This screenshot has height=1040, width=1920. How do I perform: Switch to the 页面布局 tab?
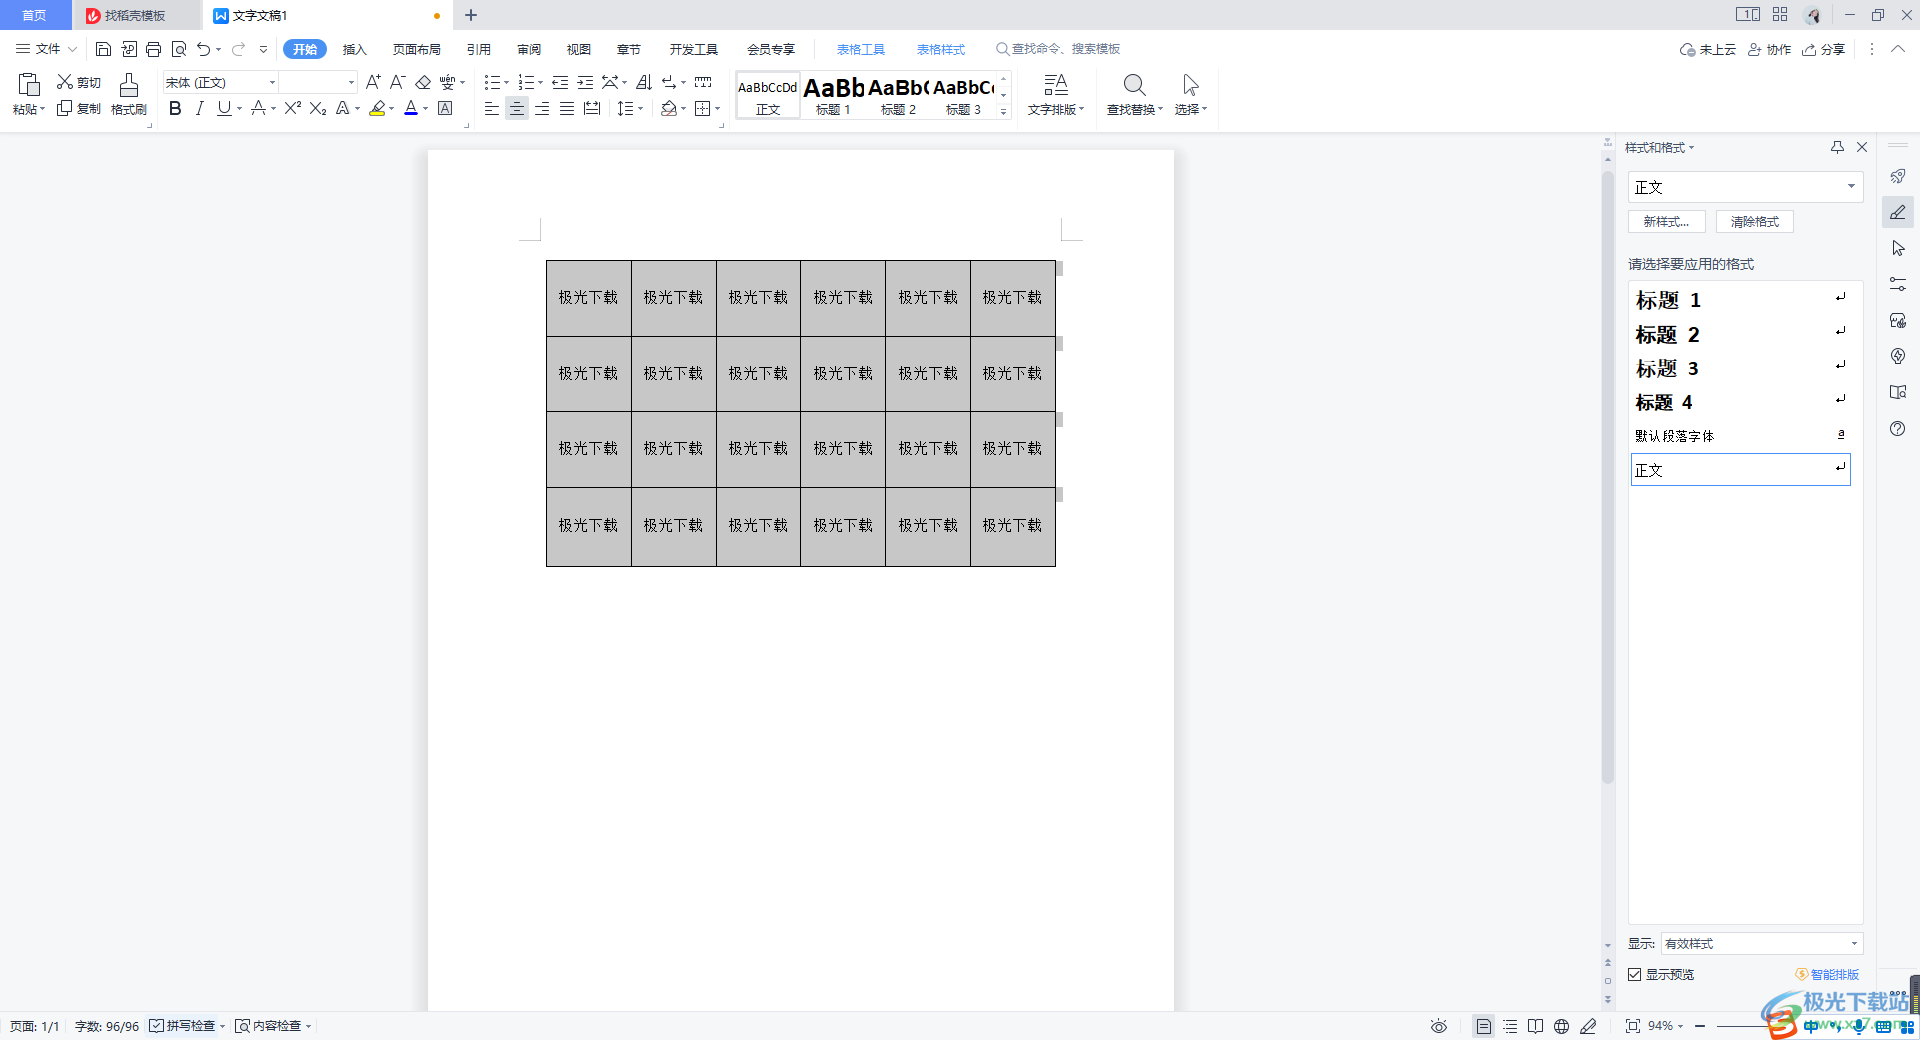click(x=417, y=49)
